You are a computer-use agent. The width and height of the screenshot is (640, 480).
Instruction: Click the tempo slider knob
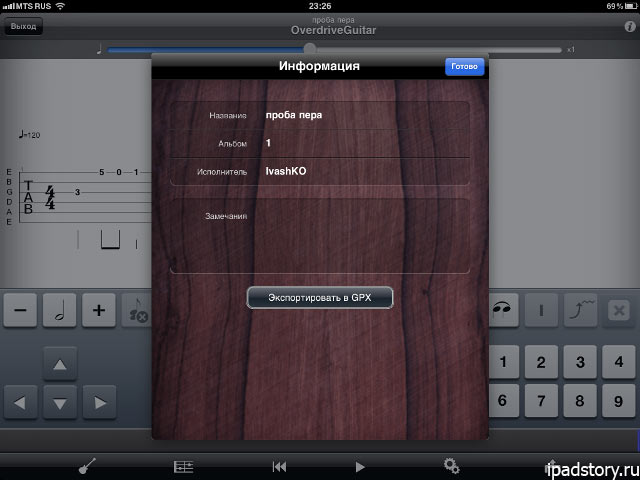pos(310,49)
